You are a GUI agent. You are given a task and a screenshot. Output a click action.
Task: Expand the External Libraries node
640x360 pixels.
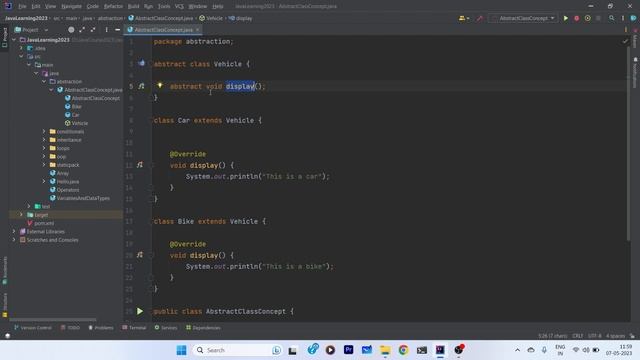[14, 231]
